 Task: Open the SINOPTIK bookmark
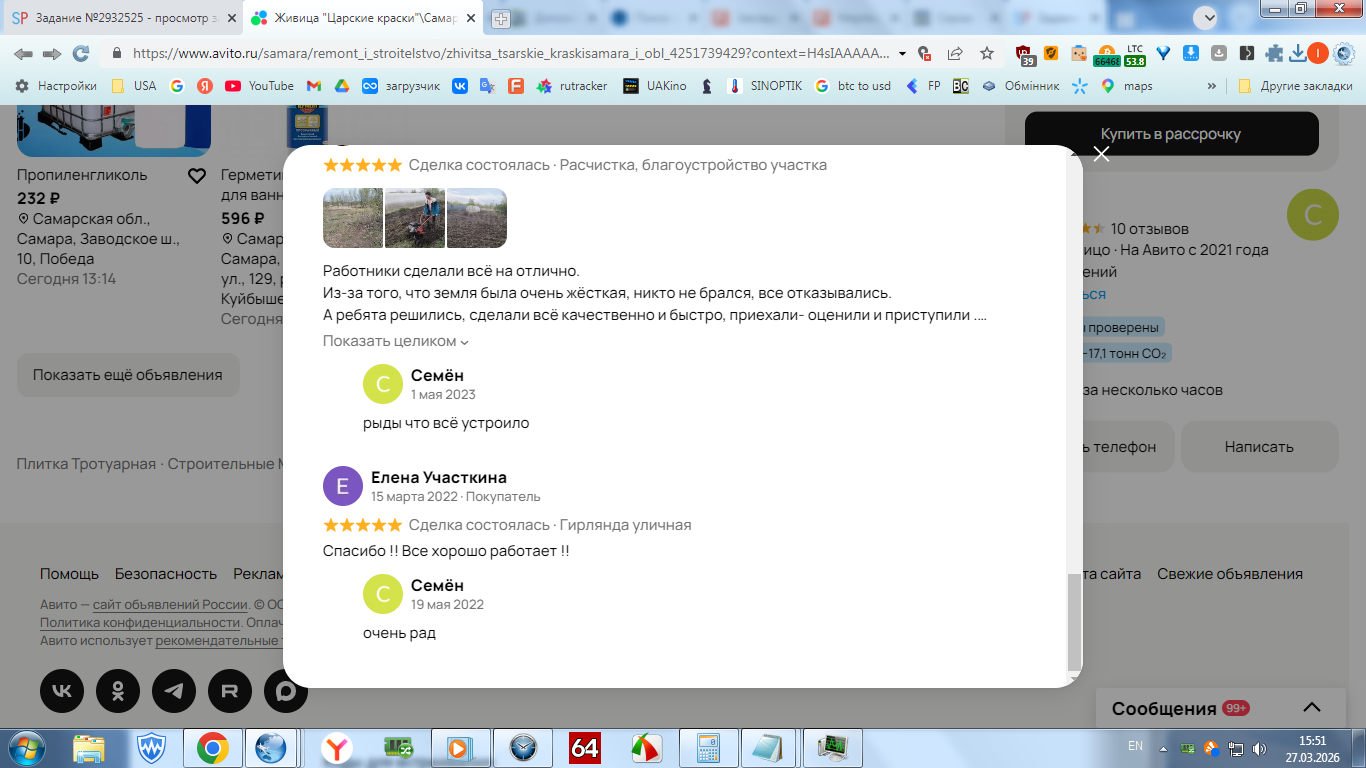[764, 86]
